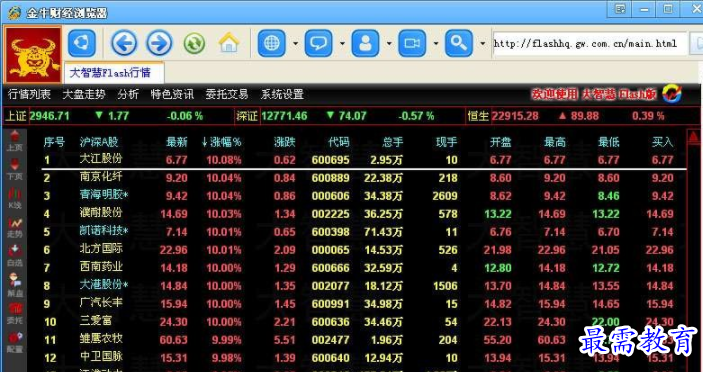Screen dimensions: 703x372
Task: Select stock row 青海明胶*
Action: click(364, 196)
